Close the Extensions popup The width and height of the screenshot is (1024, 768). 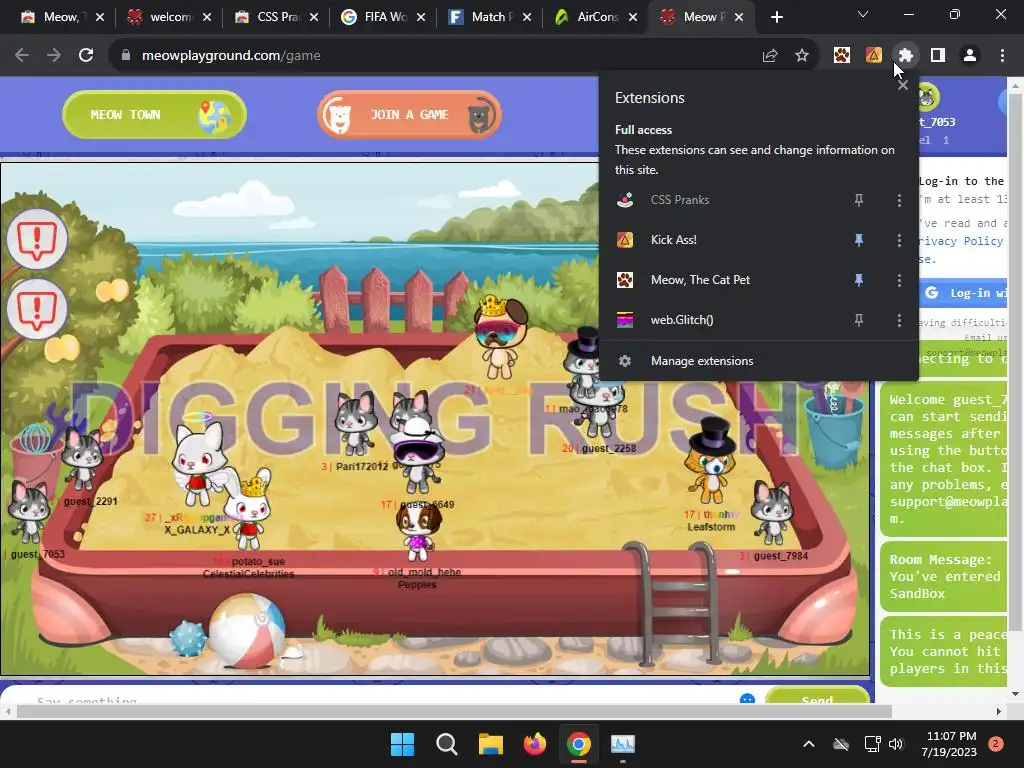903,85
